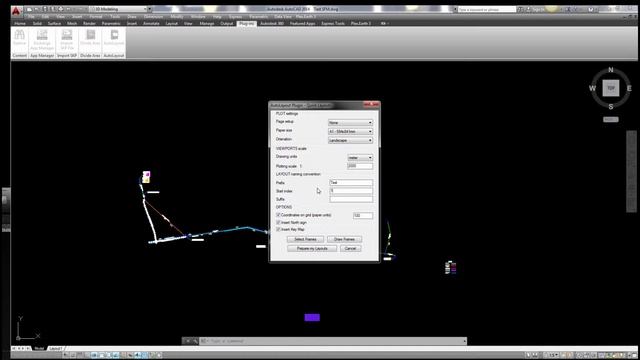Switch to the Output ribbon tab
This screenshot has height=360, width=640.
pos(227,24)
